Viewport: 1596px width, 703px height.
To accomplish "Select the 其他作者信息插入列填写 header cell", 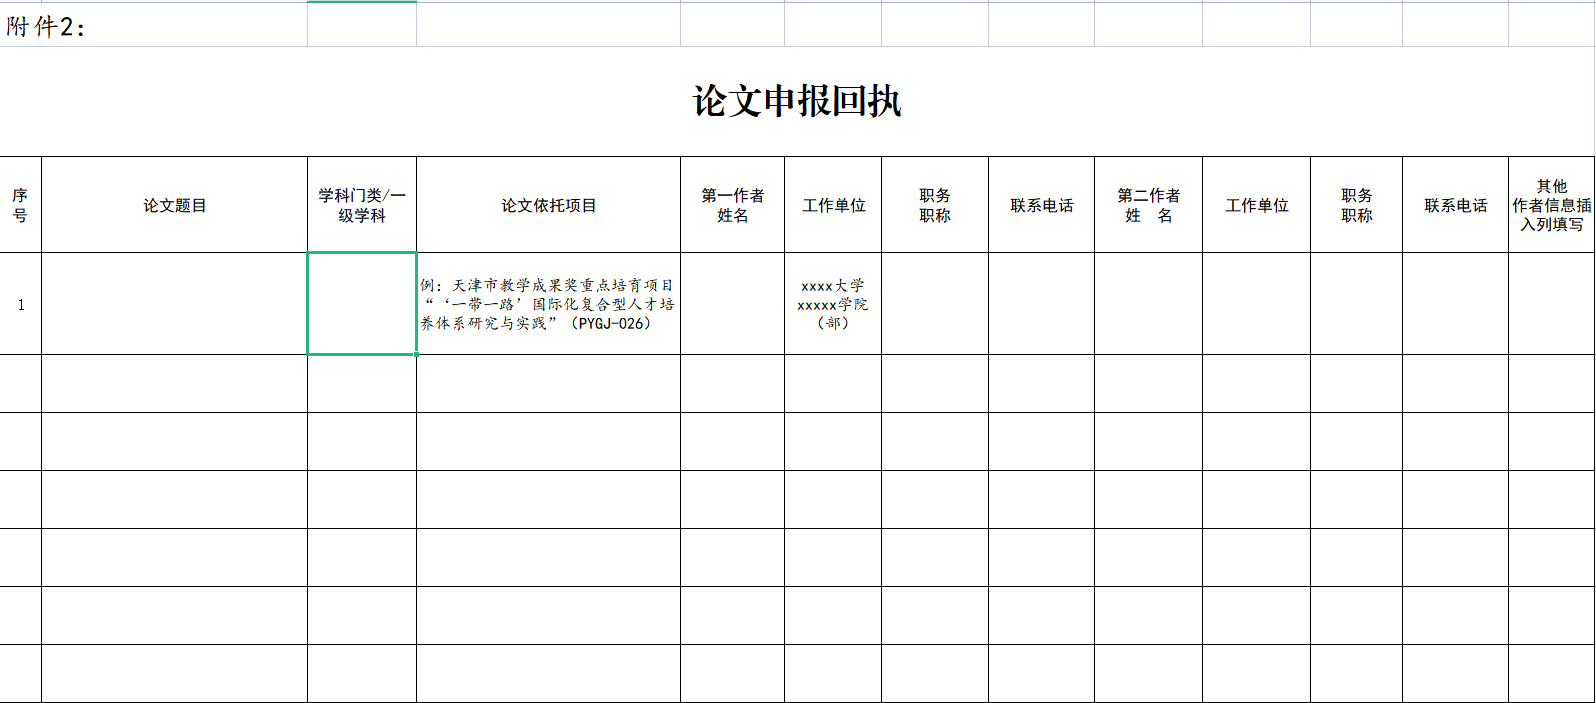I will coord(1552,205).
